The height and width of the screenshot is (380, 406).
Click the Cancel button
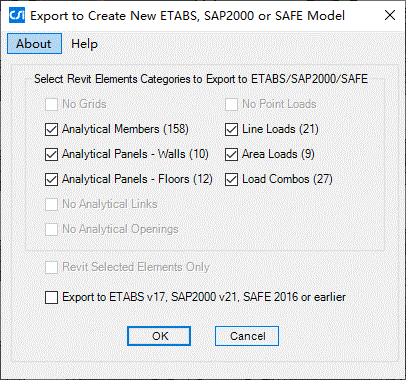point(247,336)
